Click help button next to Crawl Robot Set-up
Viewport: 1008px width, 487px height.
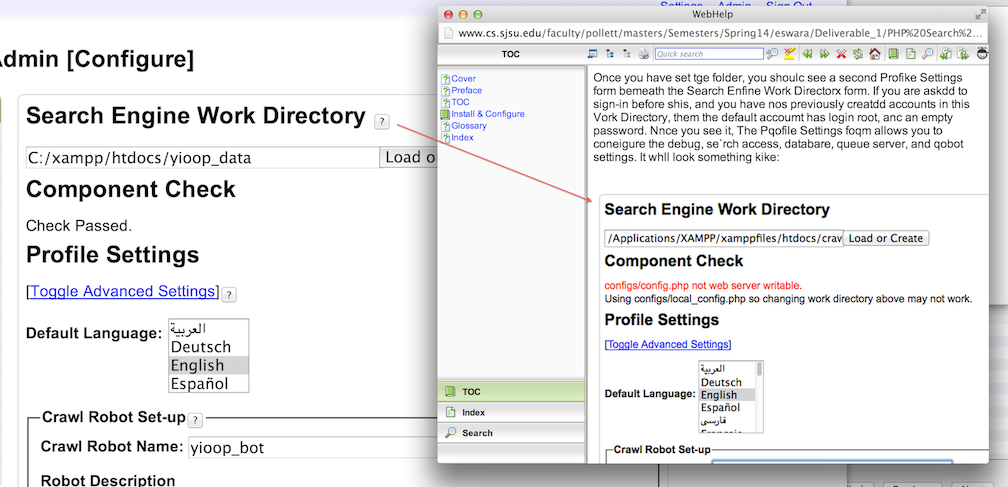pyautogui.click(x=195, y=420)
